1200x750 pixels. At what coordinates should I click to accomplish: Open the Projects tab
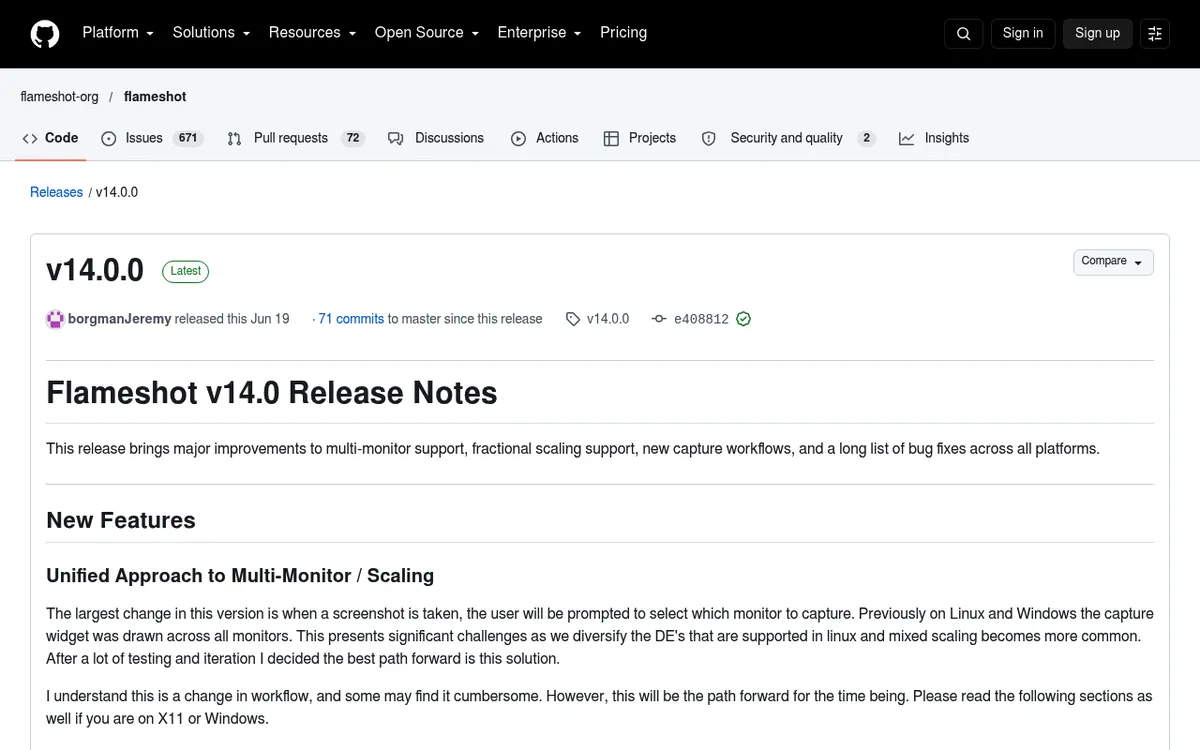(x=640, y=138)
